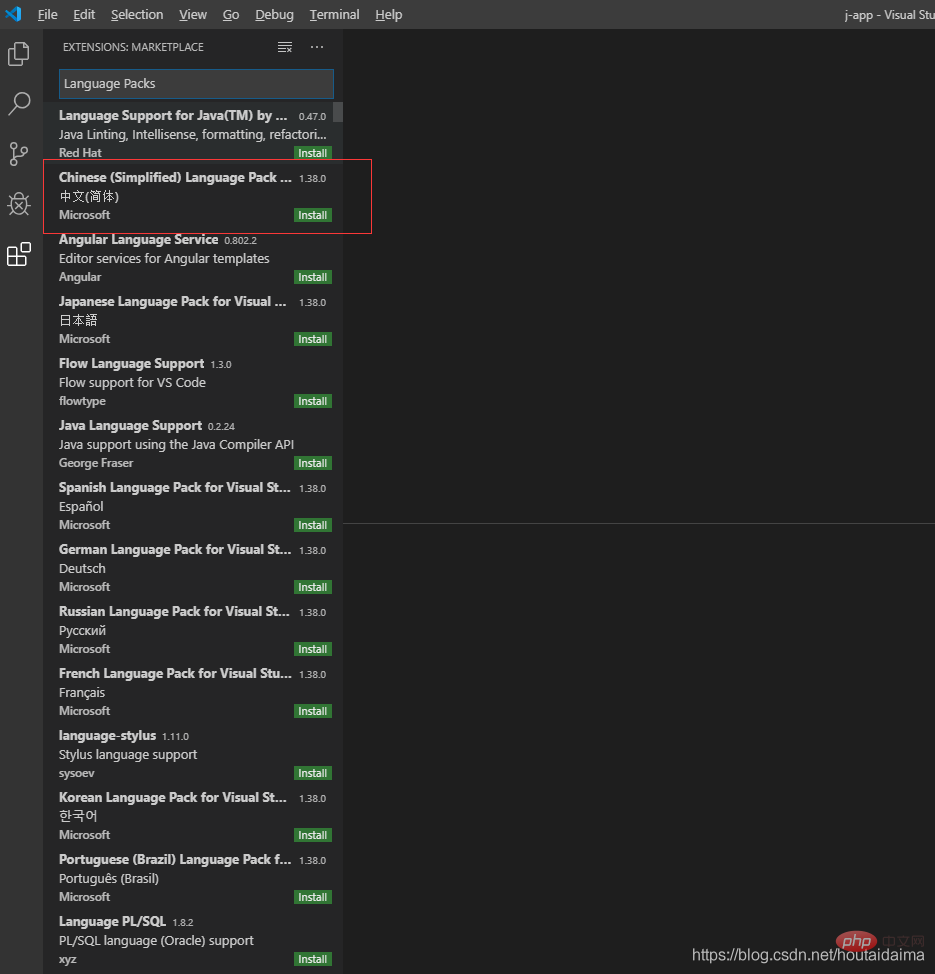This screenshot has height=974, width=935.
Task: Clear extensions search results icon
Action: pos(285,47)
